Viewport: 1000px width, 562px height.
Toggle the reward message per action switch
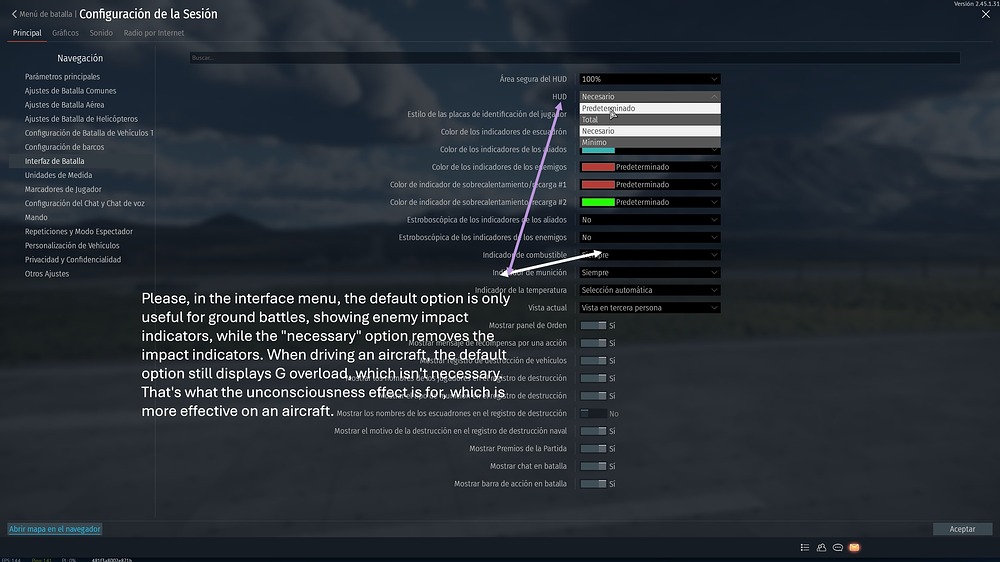point(593,343)
